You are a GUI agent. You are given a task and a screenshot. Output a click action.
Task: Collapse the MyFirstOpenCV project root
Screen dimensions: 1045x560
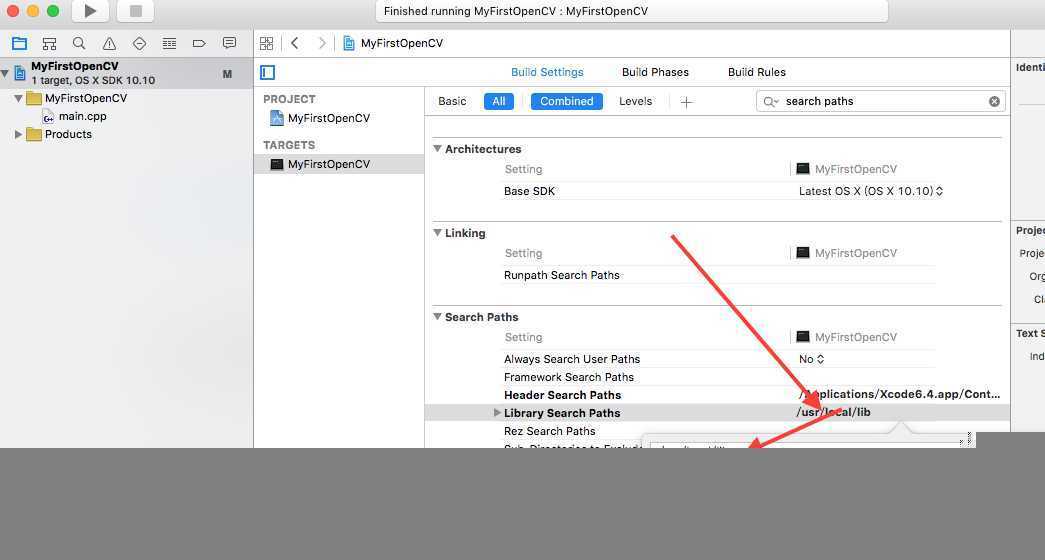tap(5, 73)
